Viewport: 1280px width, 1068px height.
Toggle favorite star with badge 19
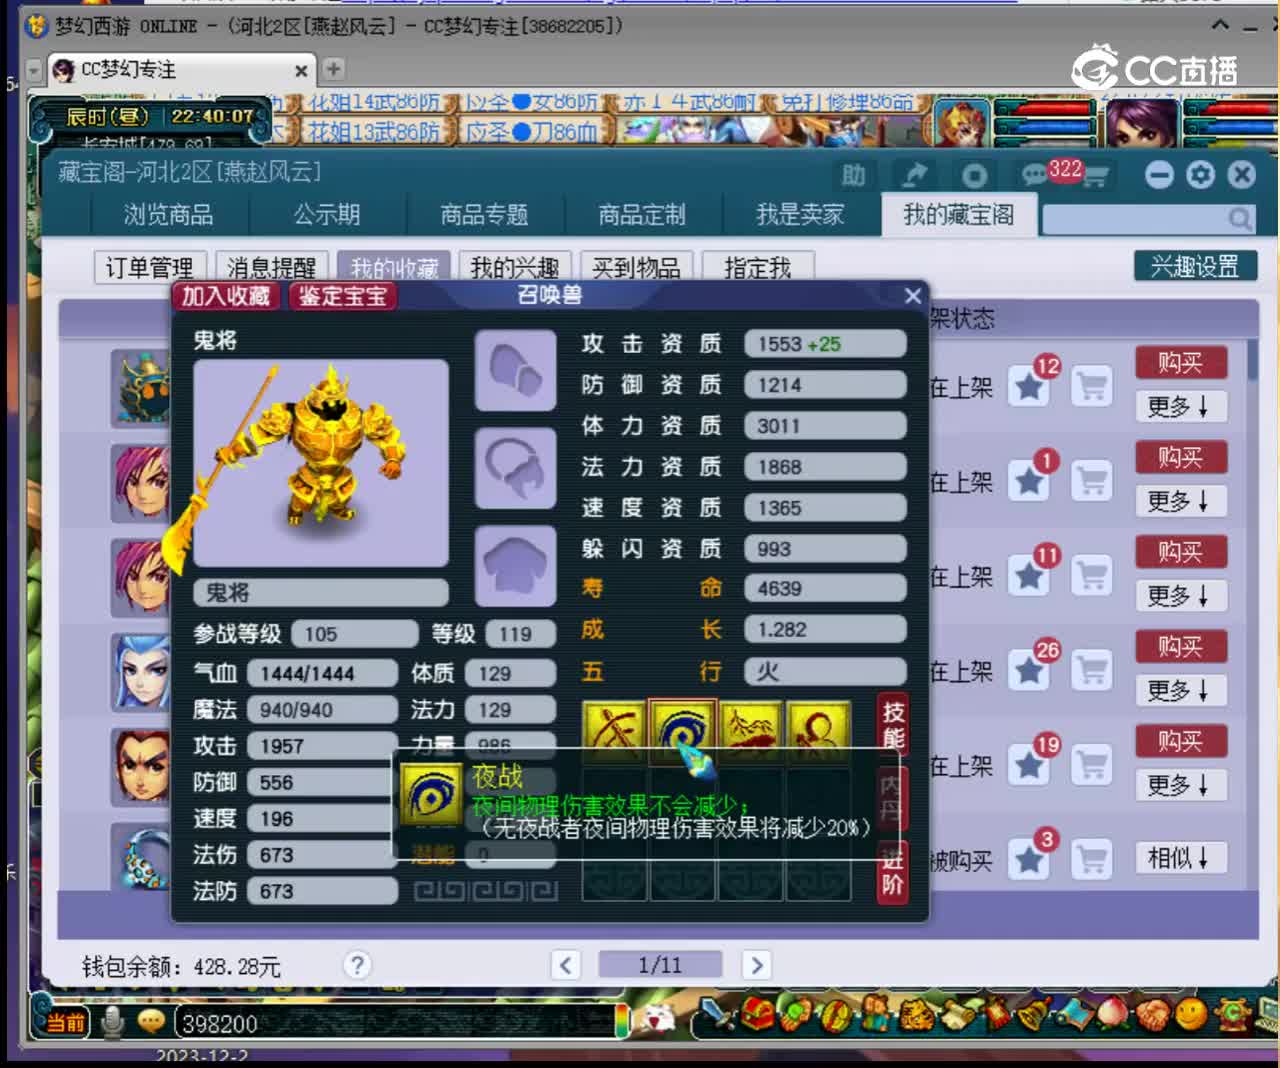click(1029, 765)
